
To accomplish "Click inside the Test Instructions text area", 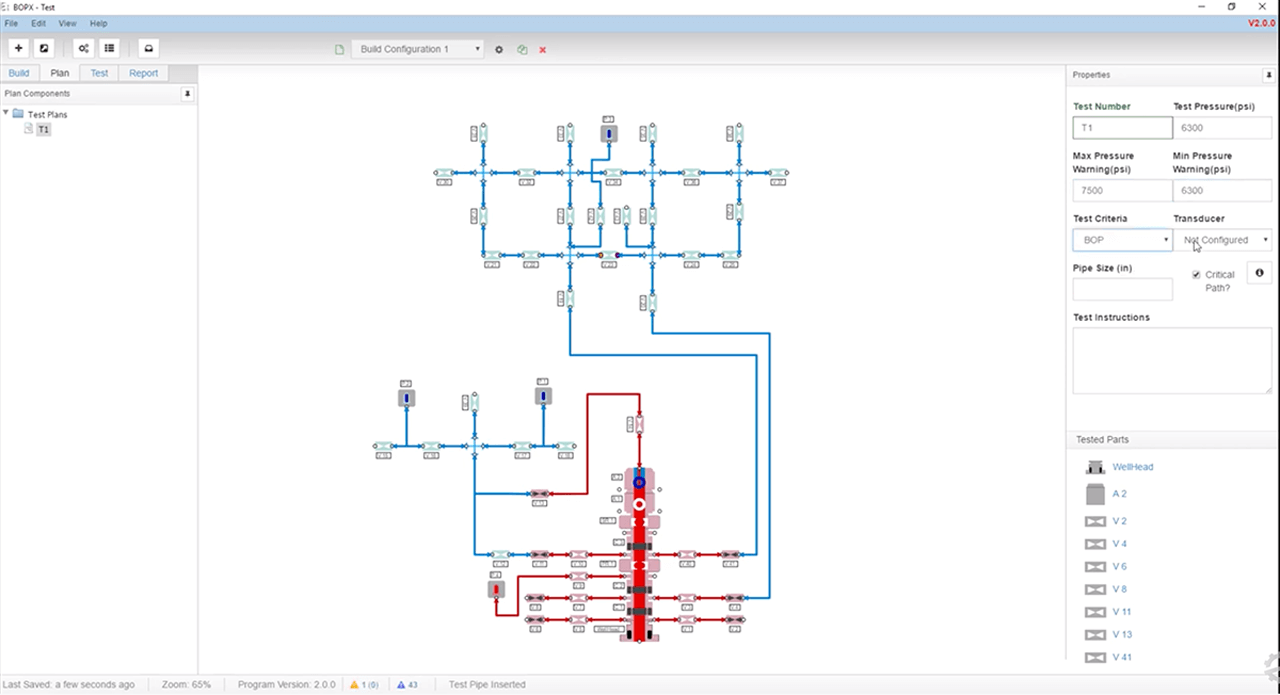I will (x=1170, y=360).
